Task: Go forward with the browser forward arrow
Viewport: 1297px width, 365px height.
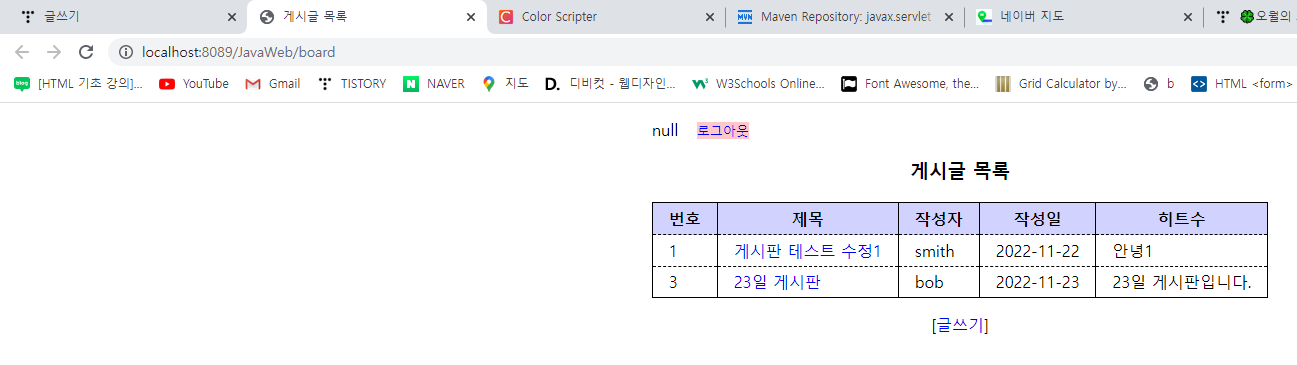Action: click(54, 52)
